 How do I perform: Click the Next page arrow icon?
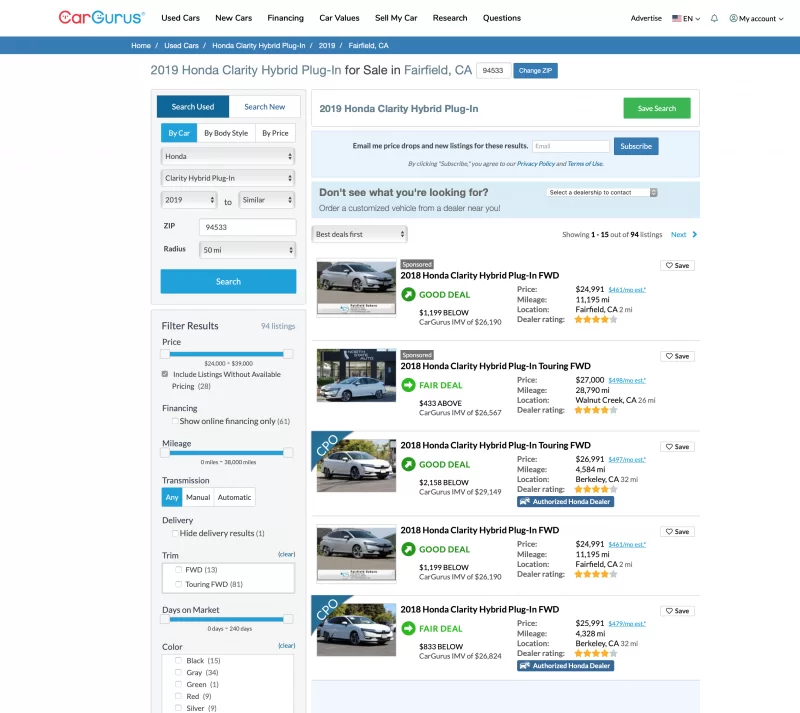(695, 234)
